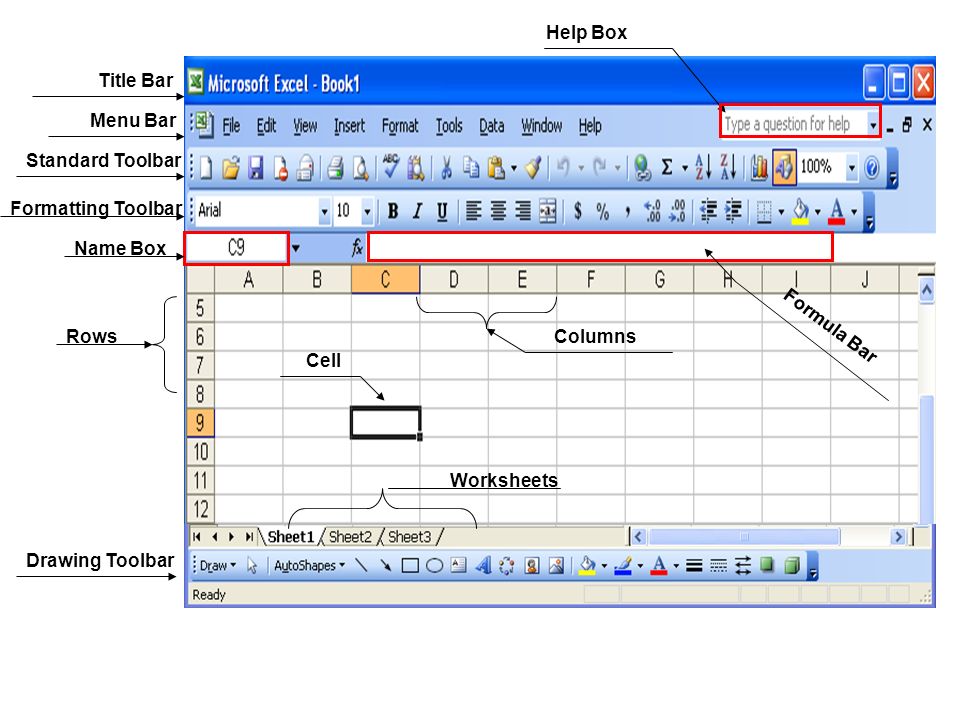Click the Paste clipboard icon

495,167
